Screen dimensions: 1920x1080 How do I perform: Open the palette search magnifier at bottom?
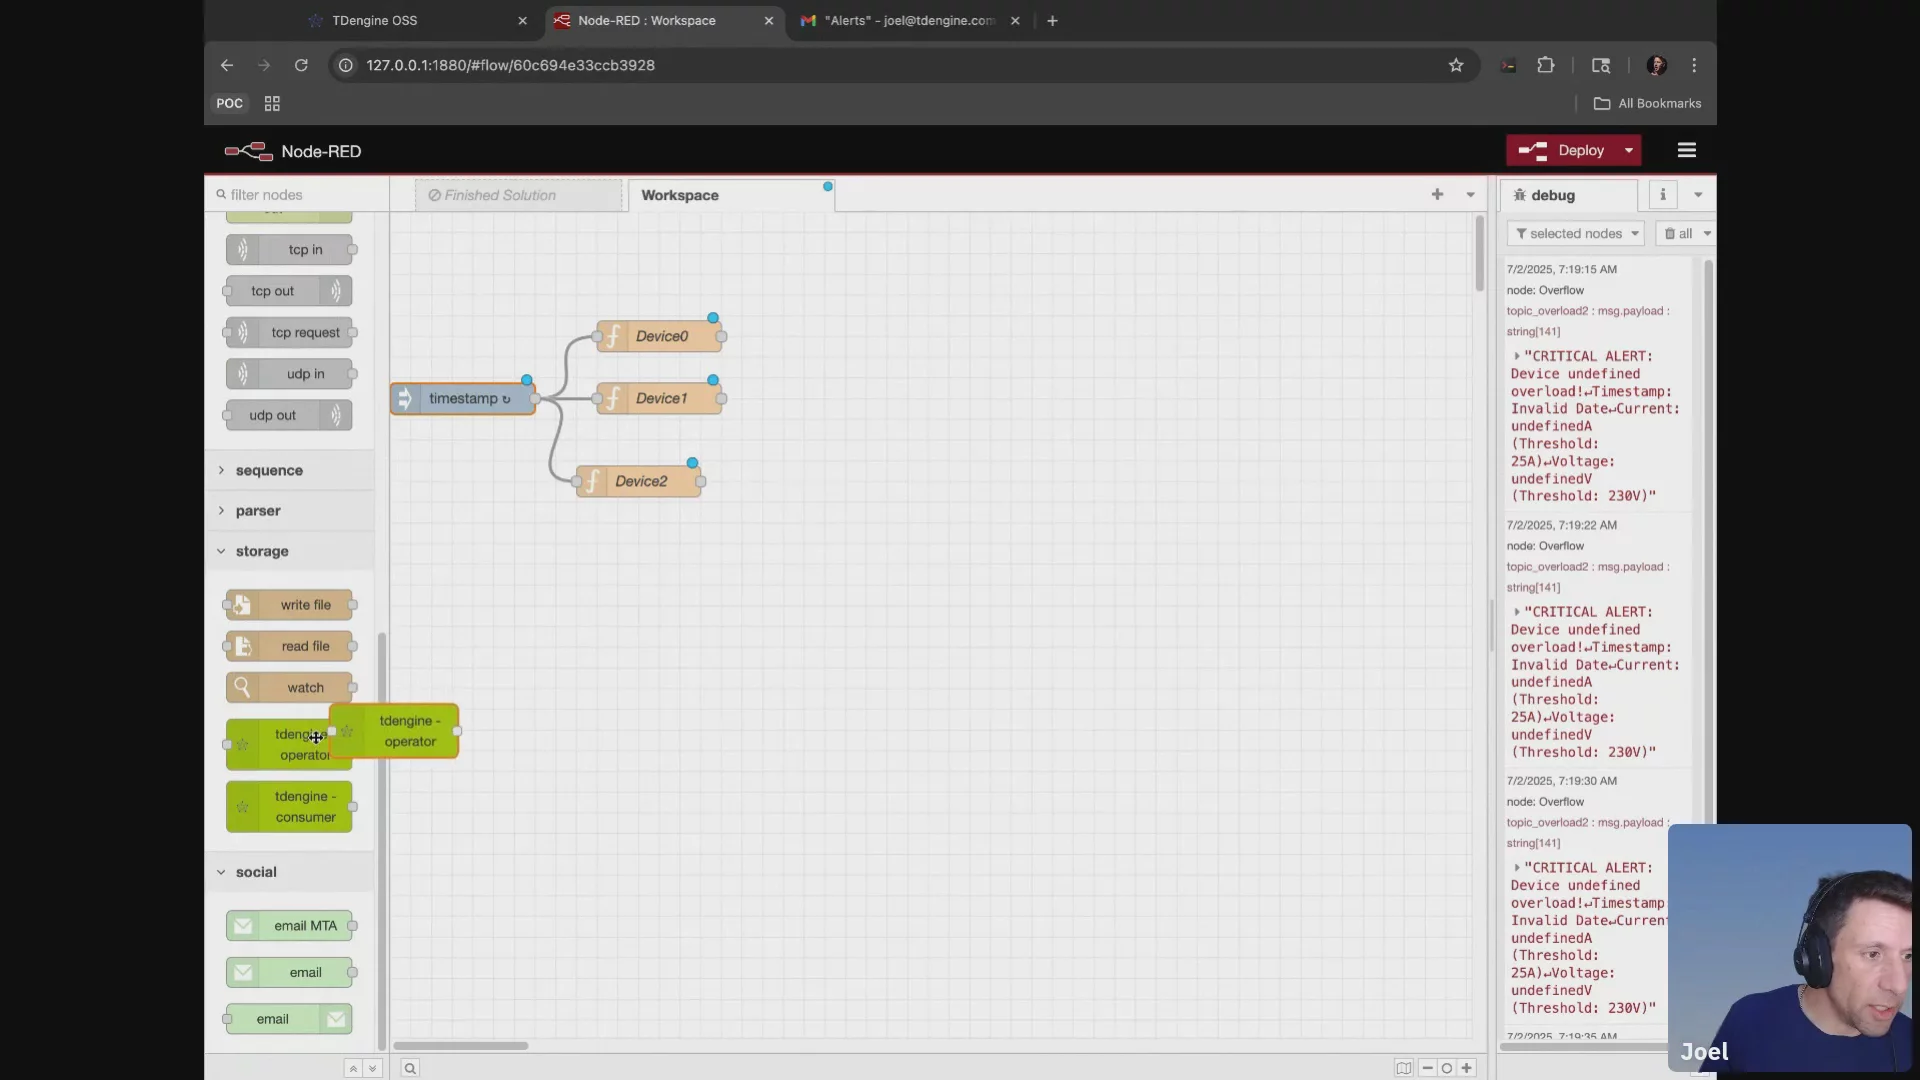click(410, 1068)
